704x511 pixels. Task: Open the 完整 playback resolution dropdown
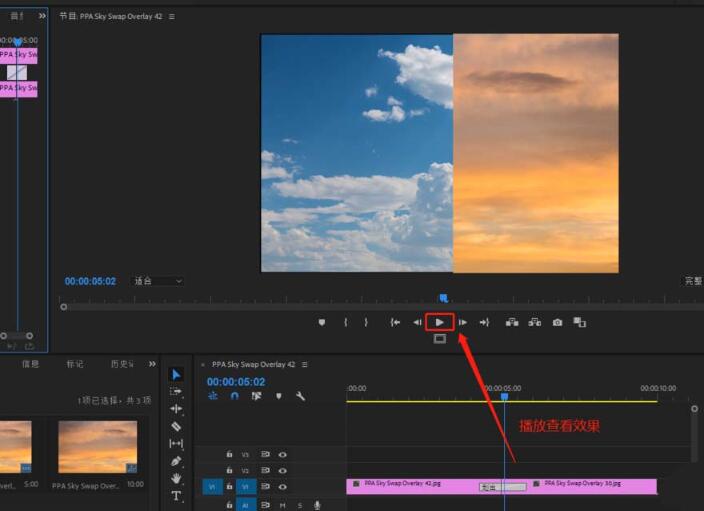pyautogui.click(x=692, y=282)
